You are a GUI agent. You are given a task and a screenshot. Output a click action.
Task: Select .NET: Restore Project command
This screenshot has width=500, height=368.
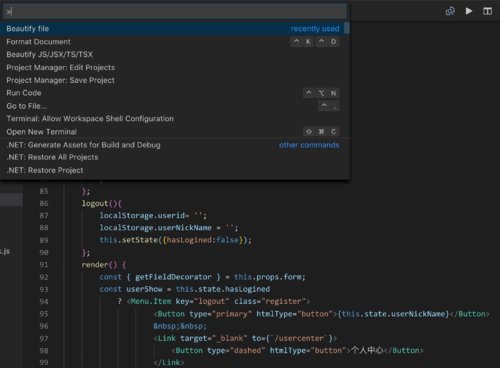[x=175, y=170]
